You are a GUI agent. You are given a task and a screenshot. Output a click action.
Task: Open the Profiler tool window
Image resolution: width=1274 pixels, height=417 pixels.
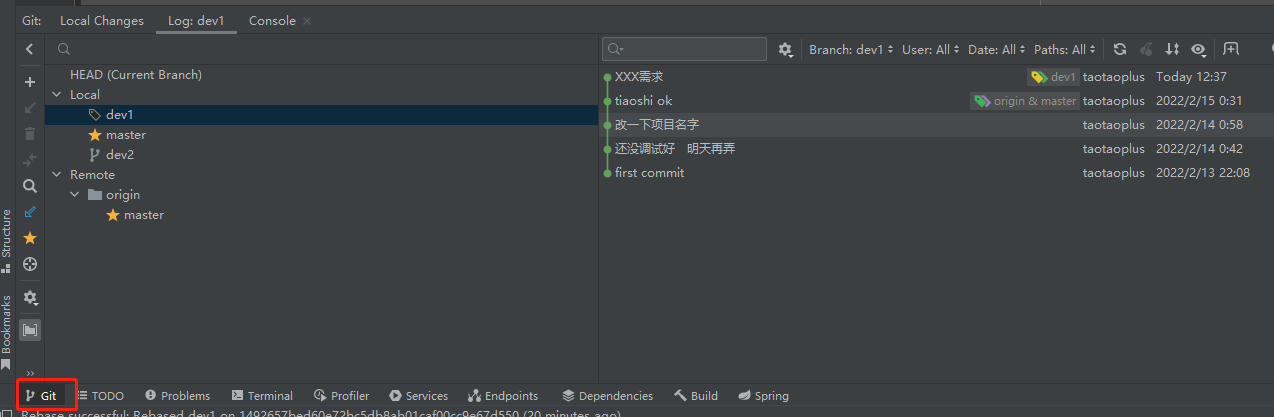click(x=341, y=396)
